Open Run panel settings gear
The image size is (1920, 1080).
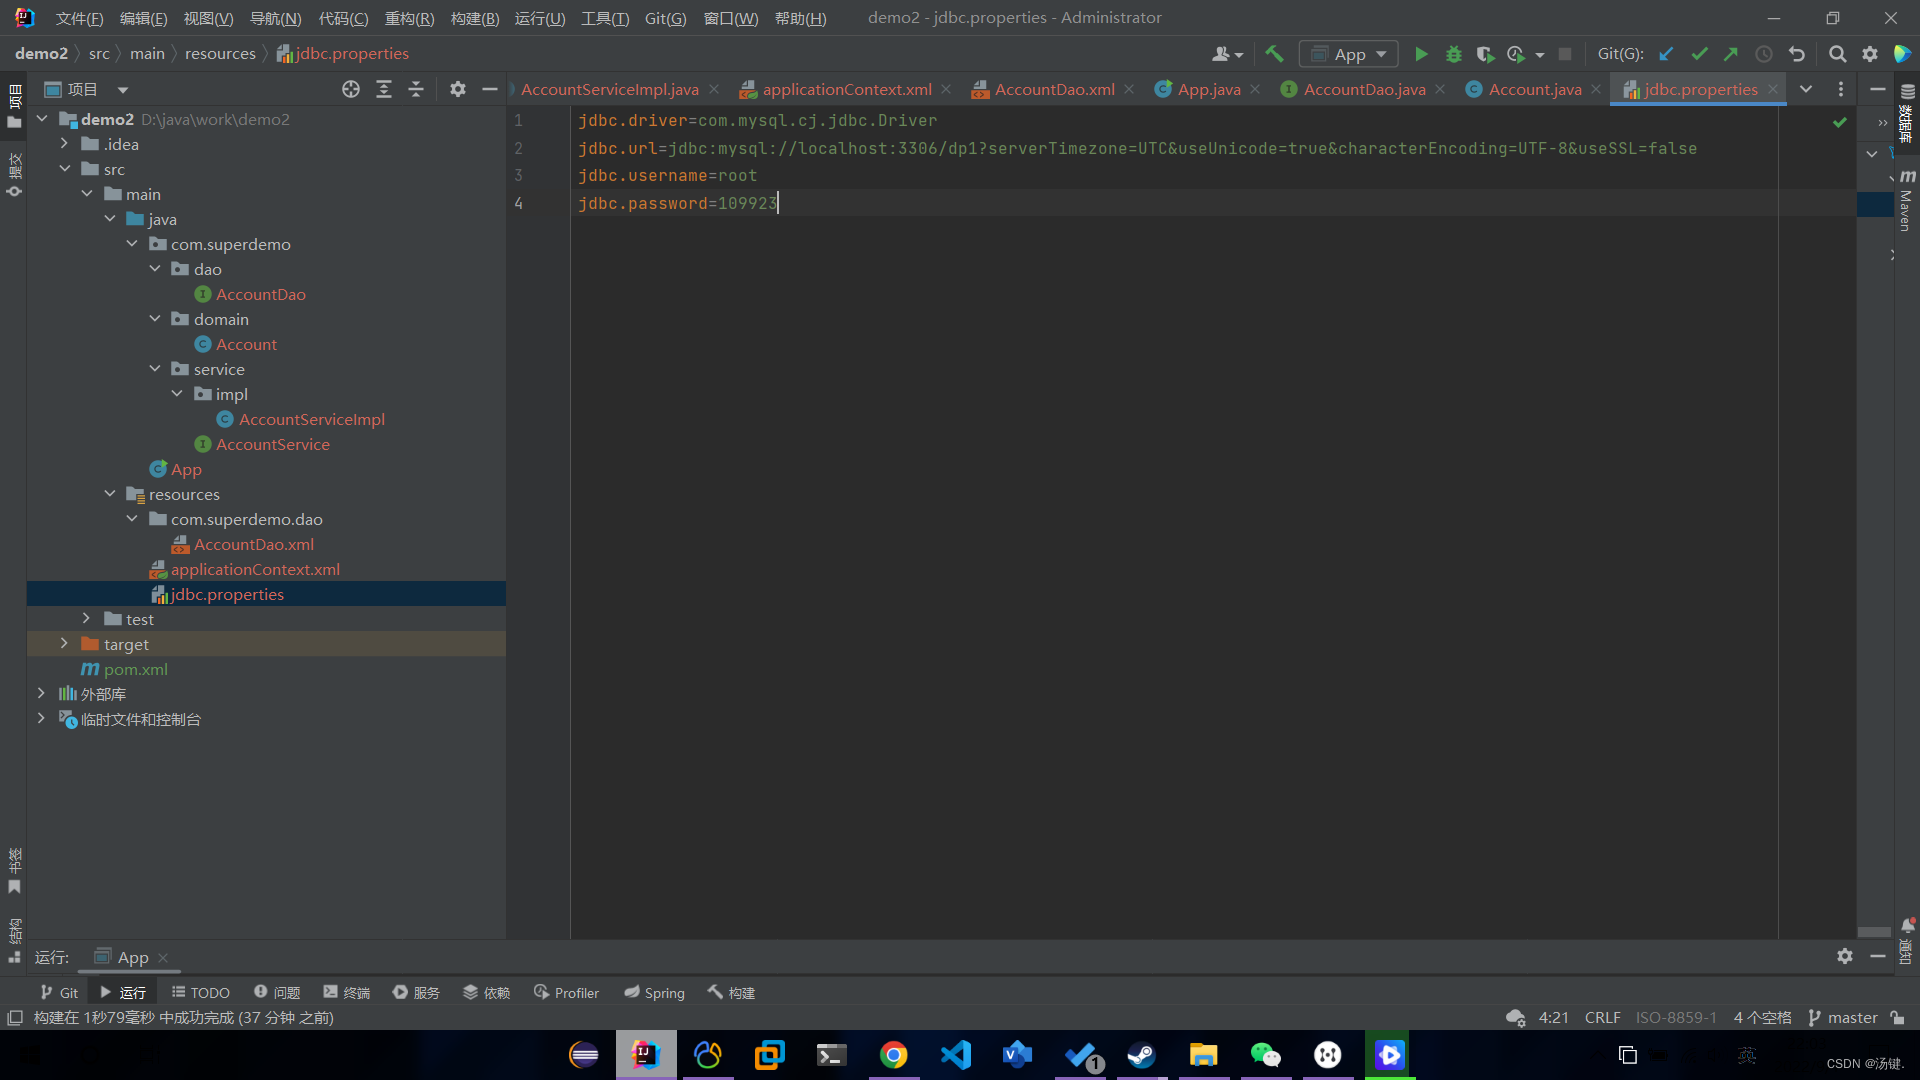[x=1845, y=956]
